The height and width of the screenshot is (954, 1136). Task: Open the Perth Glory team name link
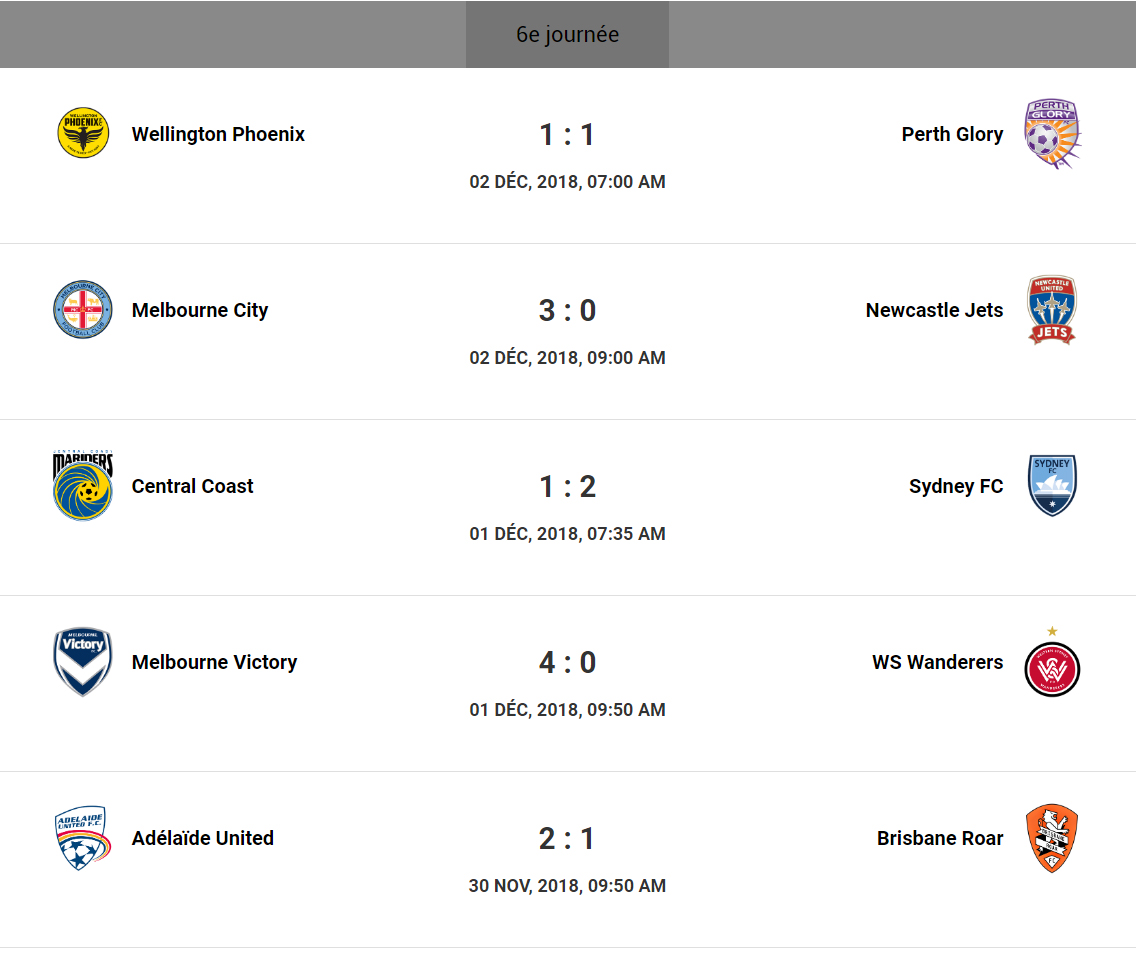(x=952, y=134)
